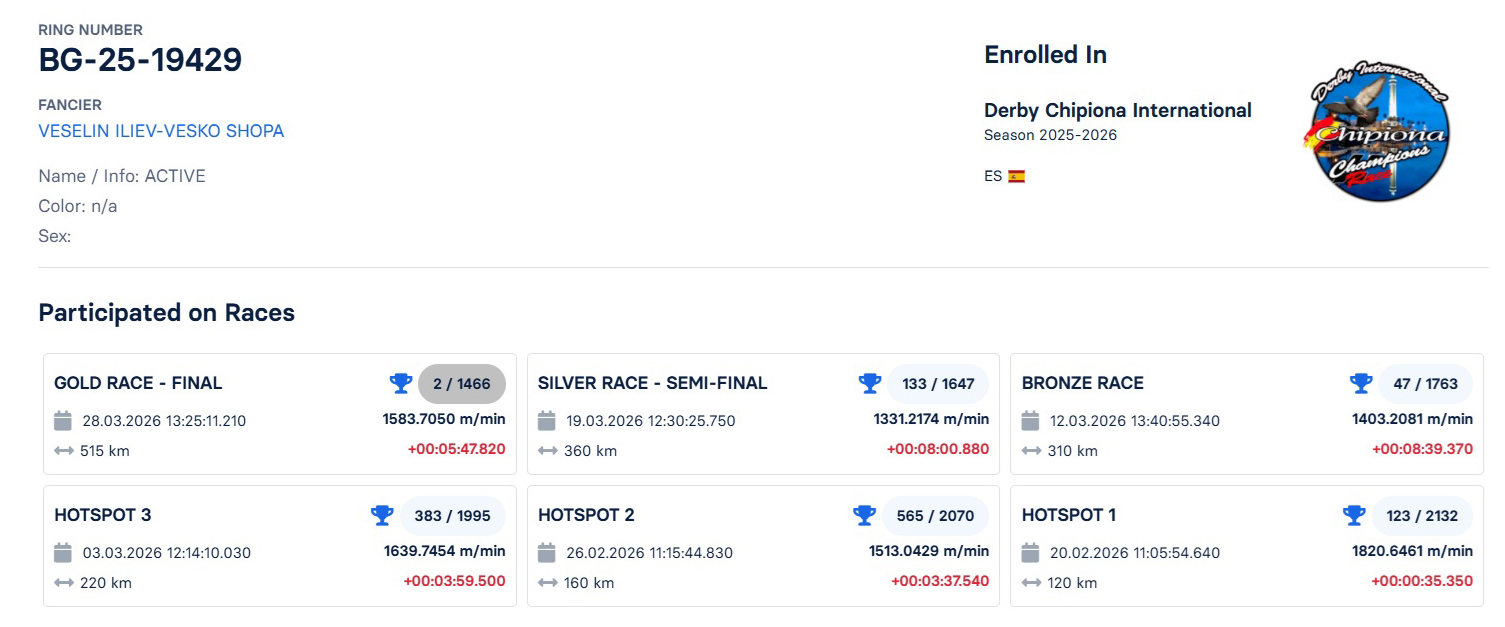Open the VESELIN ILIEV-VESKO SHOPA fancier link
The width and height of the screenshot is (1505, 627).
[x=161, y=130]
